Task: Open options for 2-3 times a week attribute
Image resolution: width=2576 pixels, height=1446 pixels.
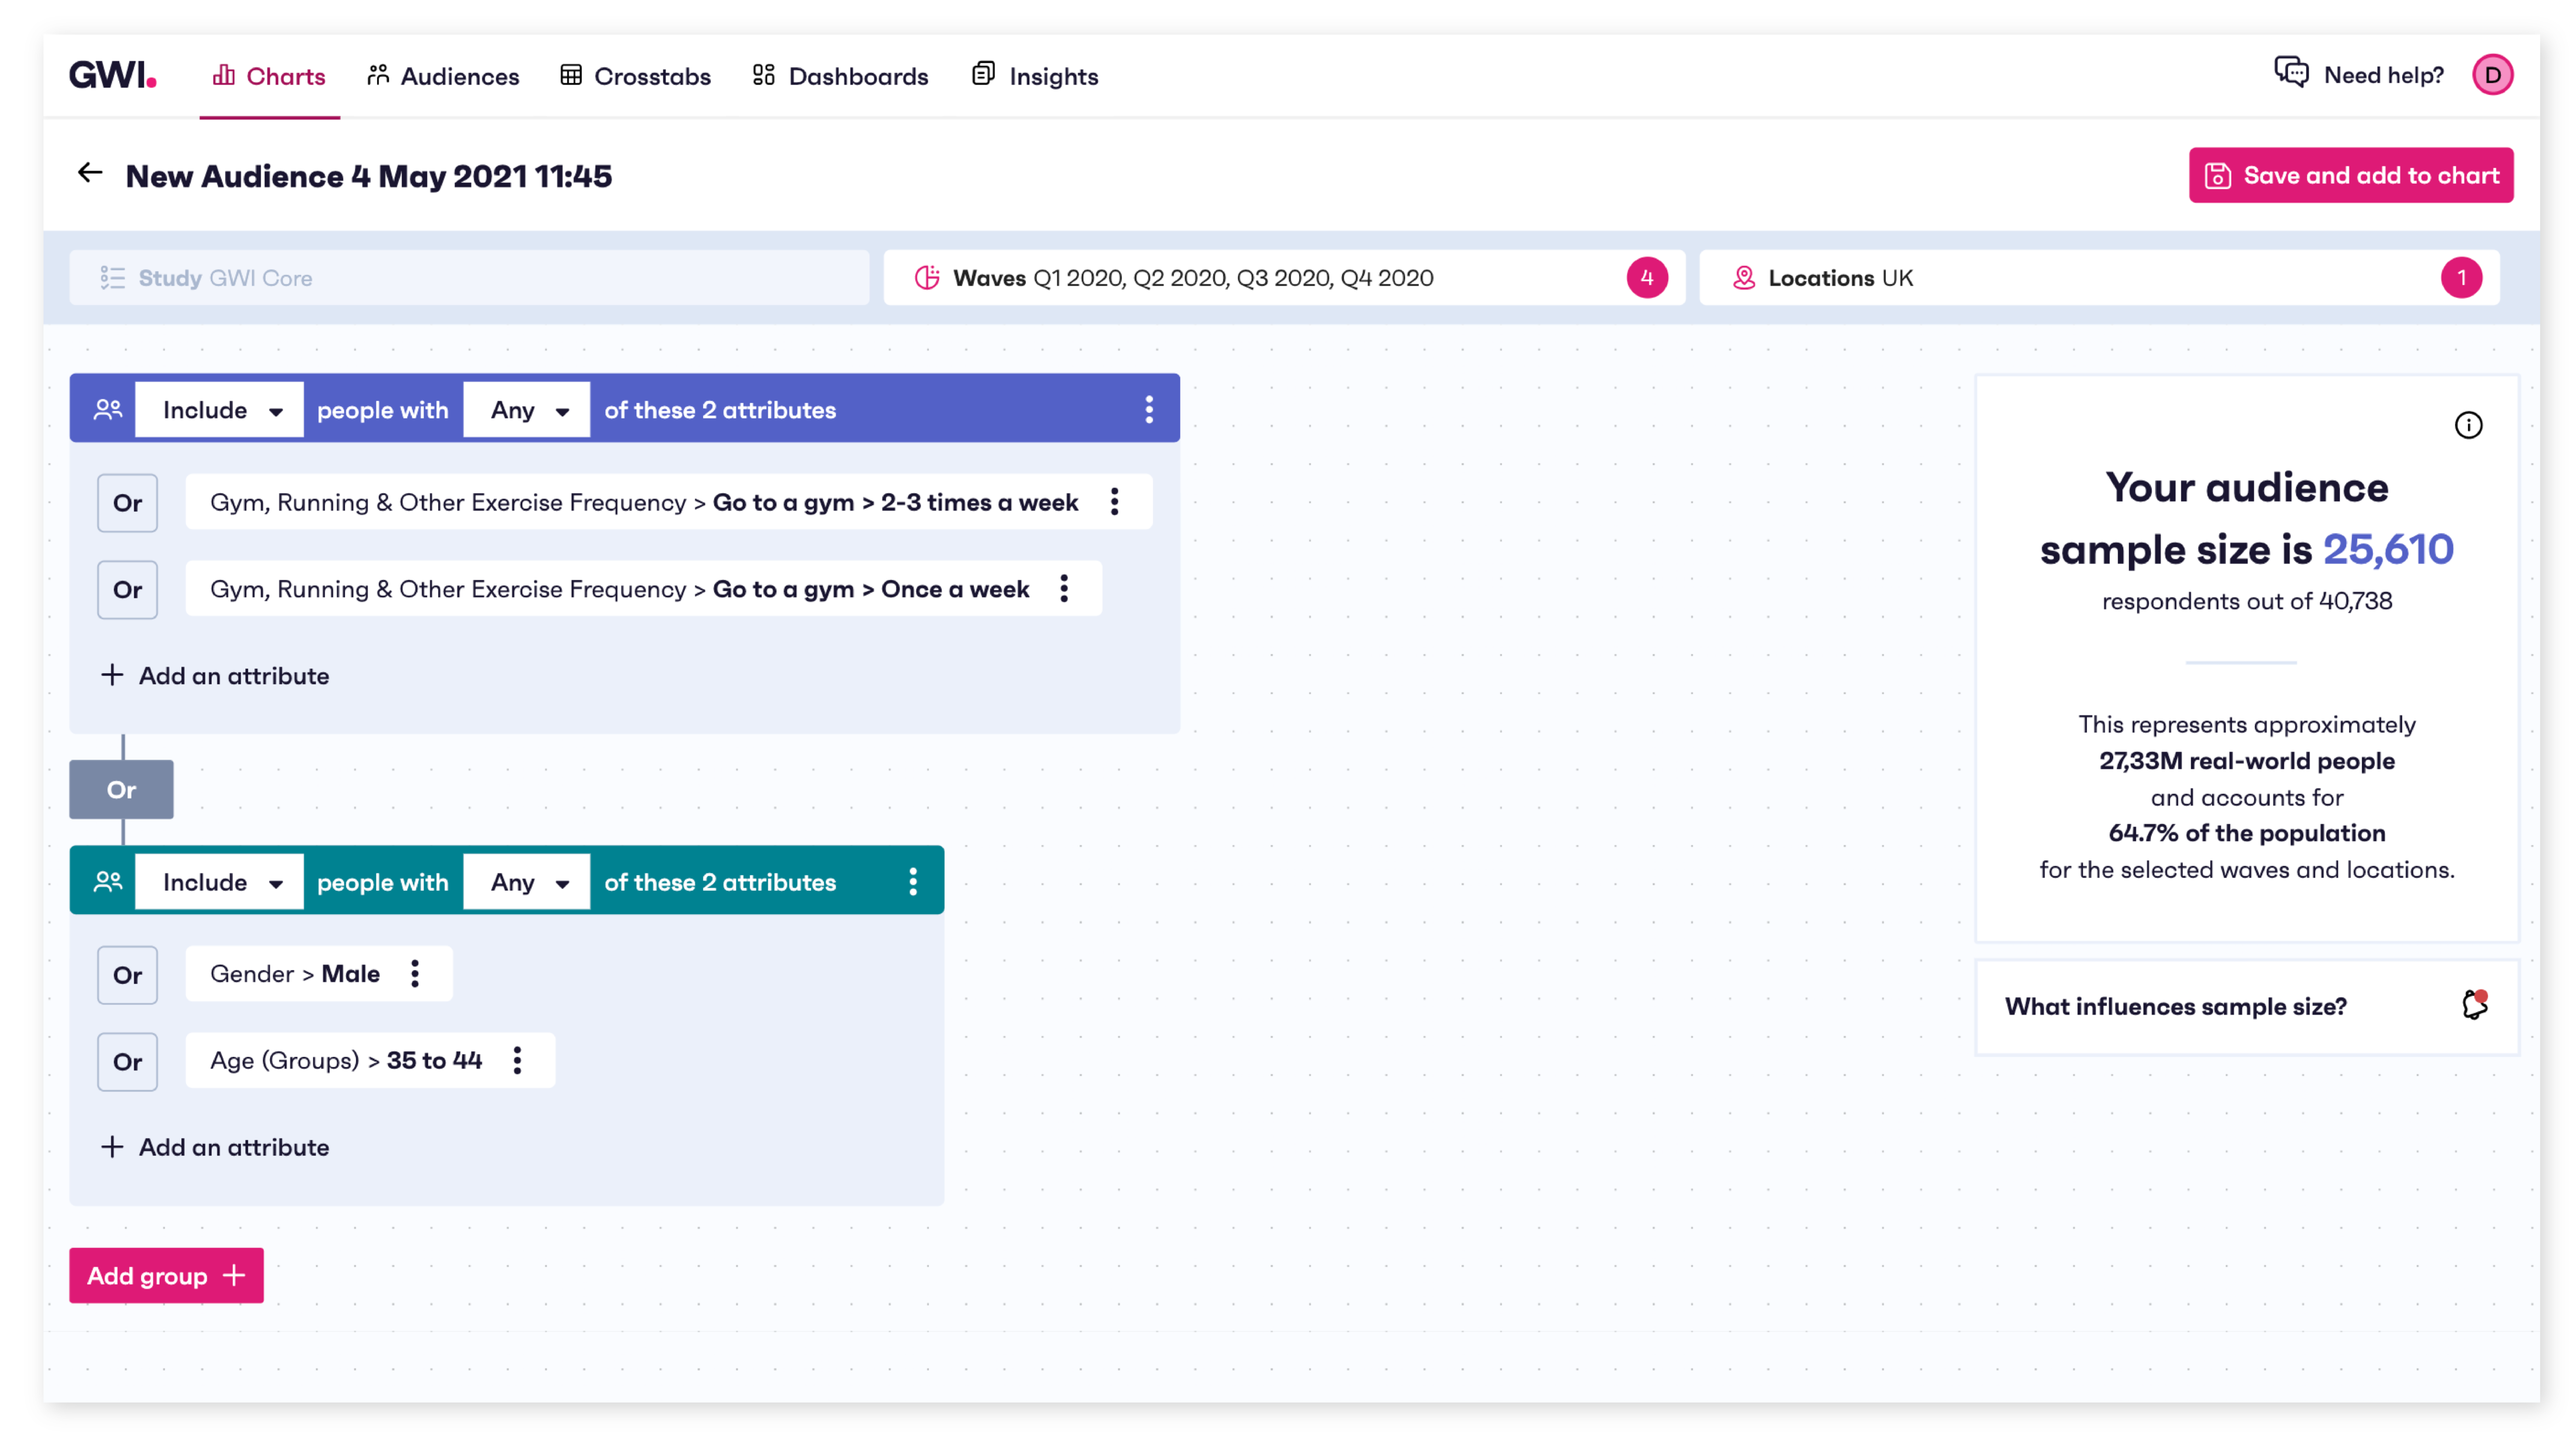Action: [x=1114, y=502]
